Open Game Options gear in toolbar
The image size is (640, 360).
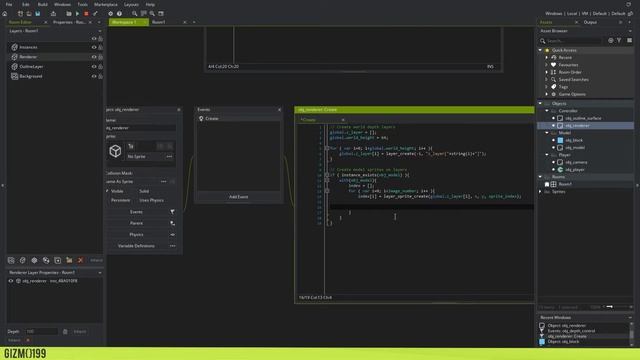click(x=110, y=13)
